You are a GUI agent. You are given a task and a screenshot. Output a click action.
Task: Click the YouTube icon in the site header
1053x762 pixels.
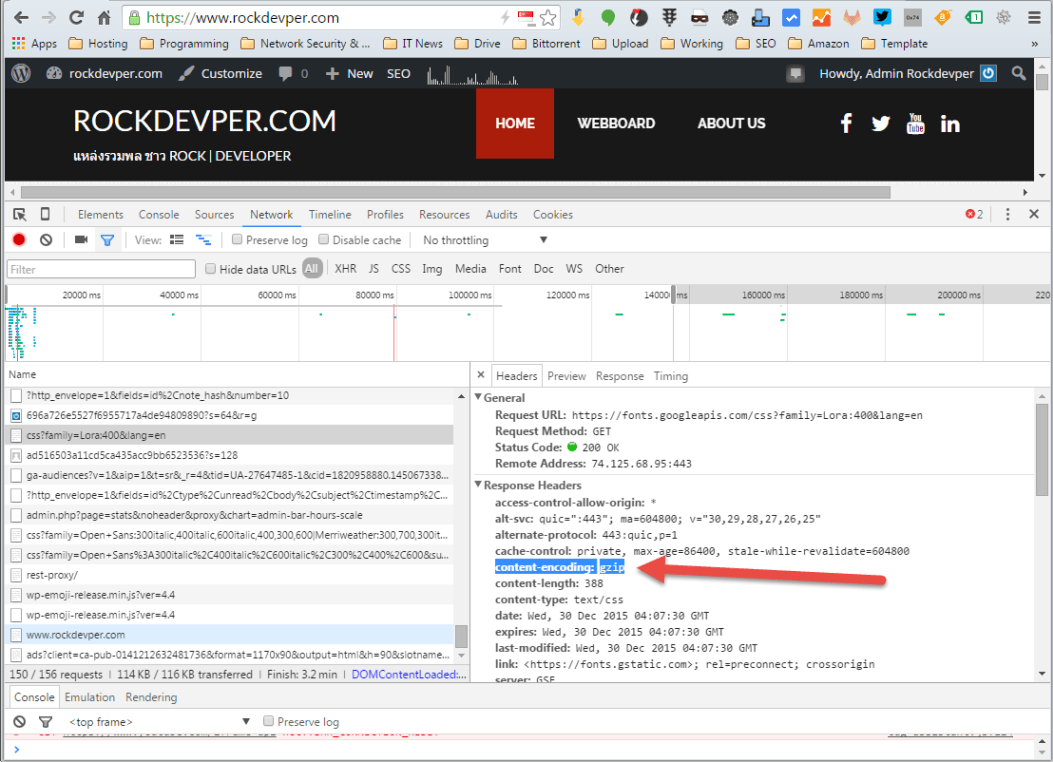click(x=915, y=123)
